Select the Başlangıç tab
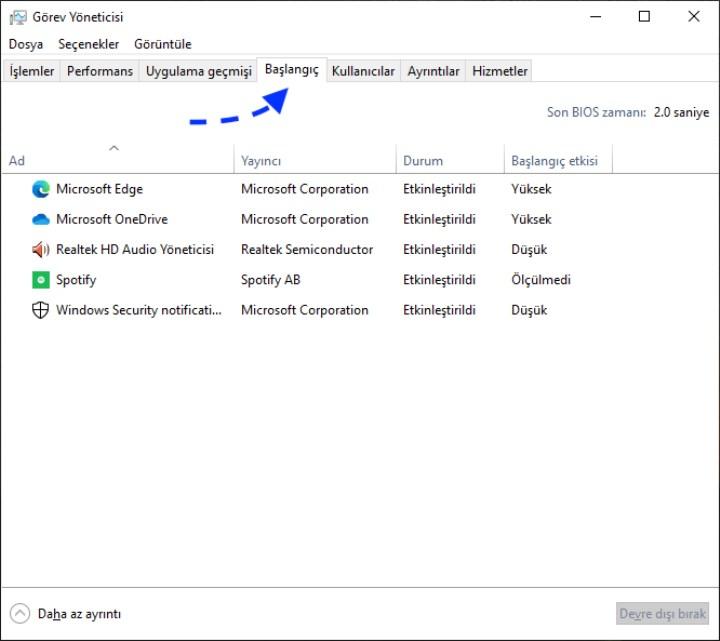 point(292,70)
